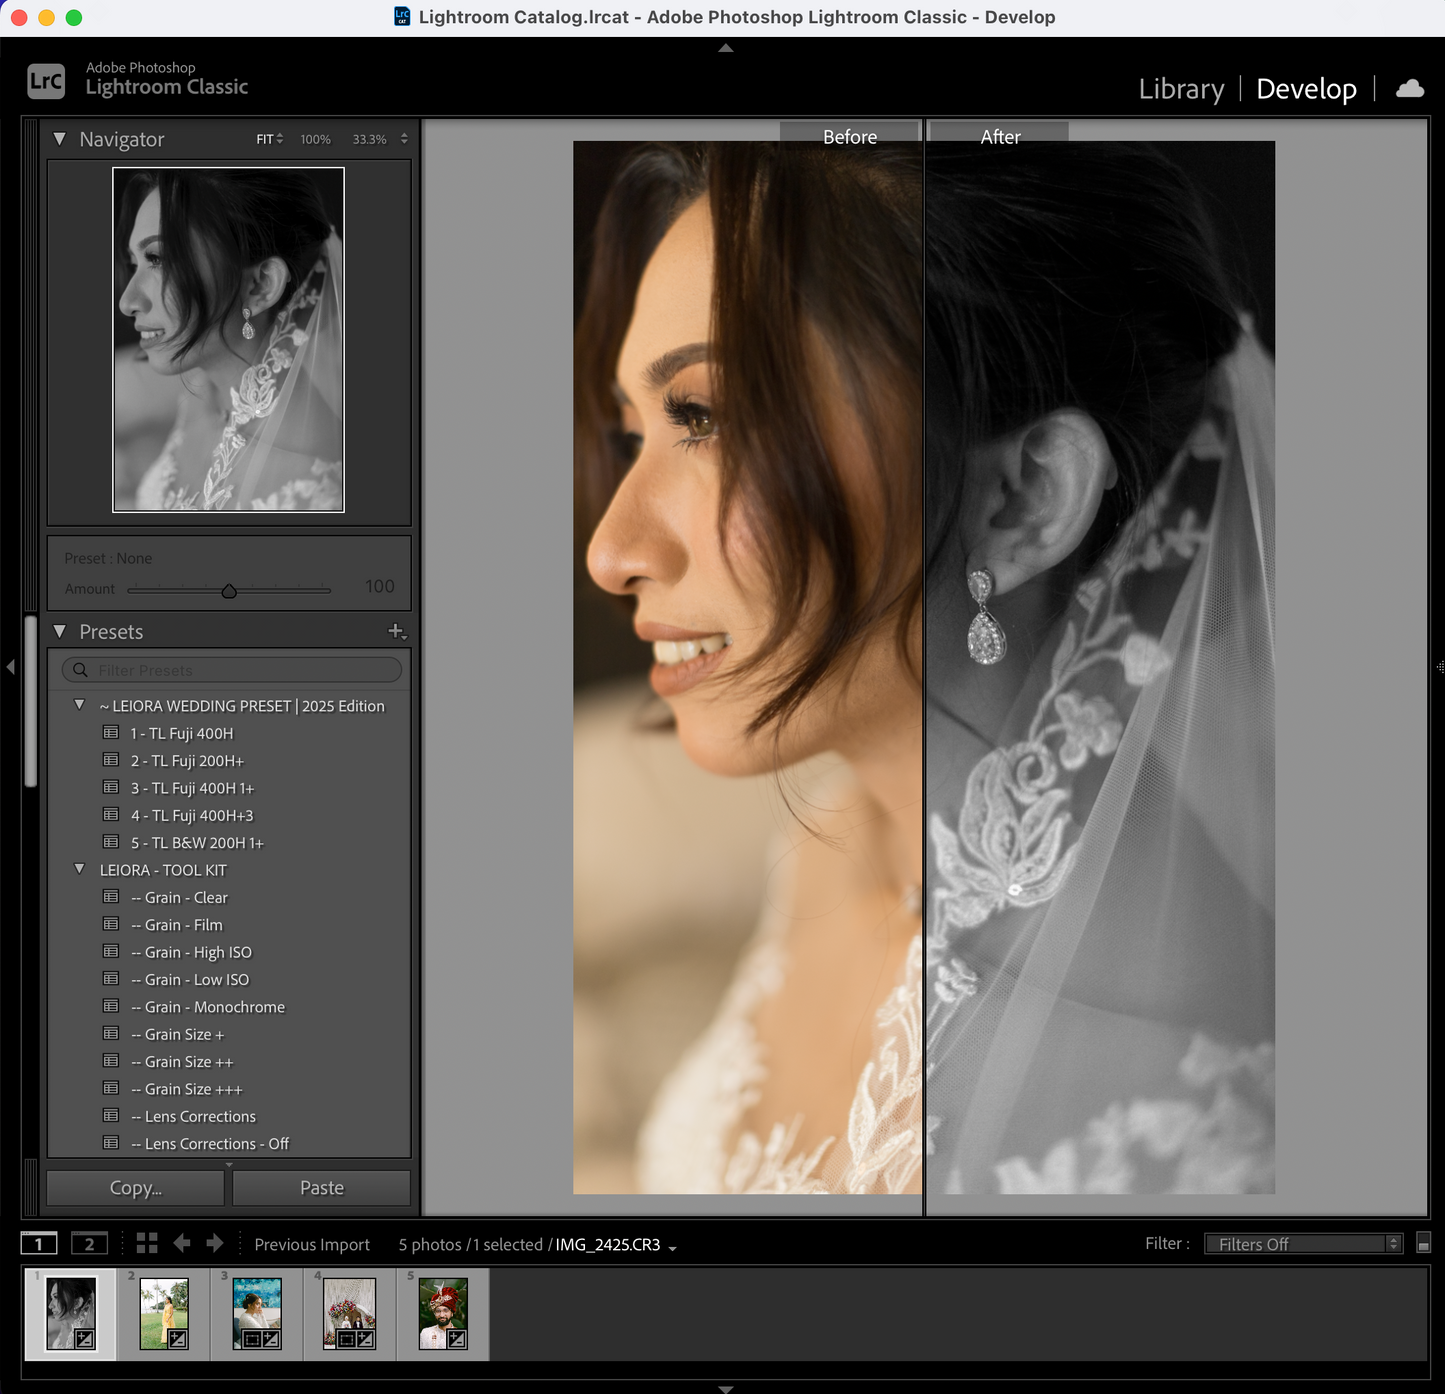The height and width of the screenshot is (1394, 1445).
Task: Click the go forward arrow icon
Action: [x=215, y=1243]
